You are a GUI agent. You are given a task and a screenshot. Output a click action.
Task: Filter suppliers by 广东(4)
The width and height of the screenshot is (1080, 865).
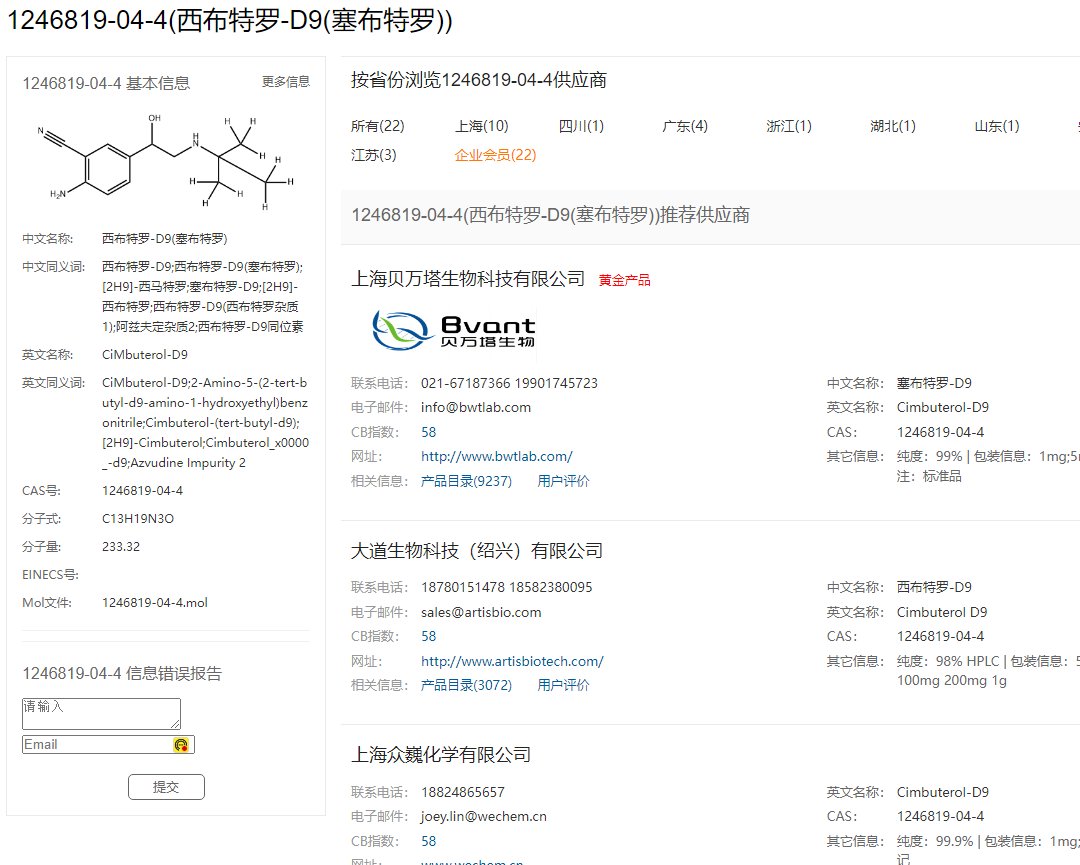[685, 126]
